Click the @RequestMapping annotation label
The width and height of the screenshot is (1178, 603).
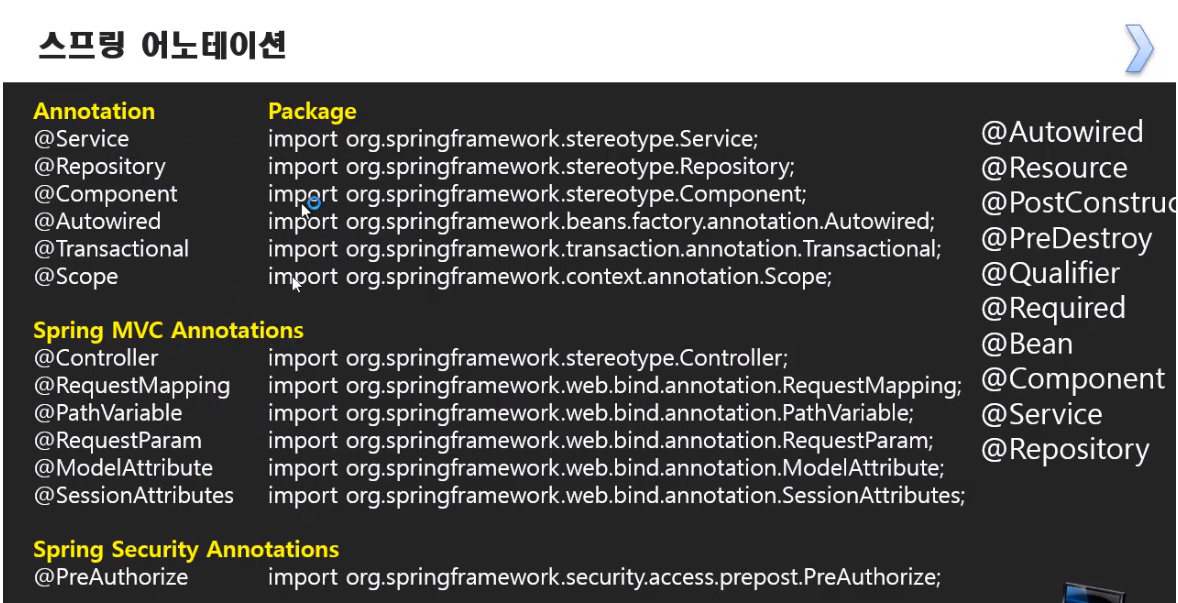(131, 386)
